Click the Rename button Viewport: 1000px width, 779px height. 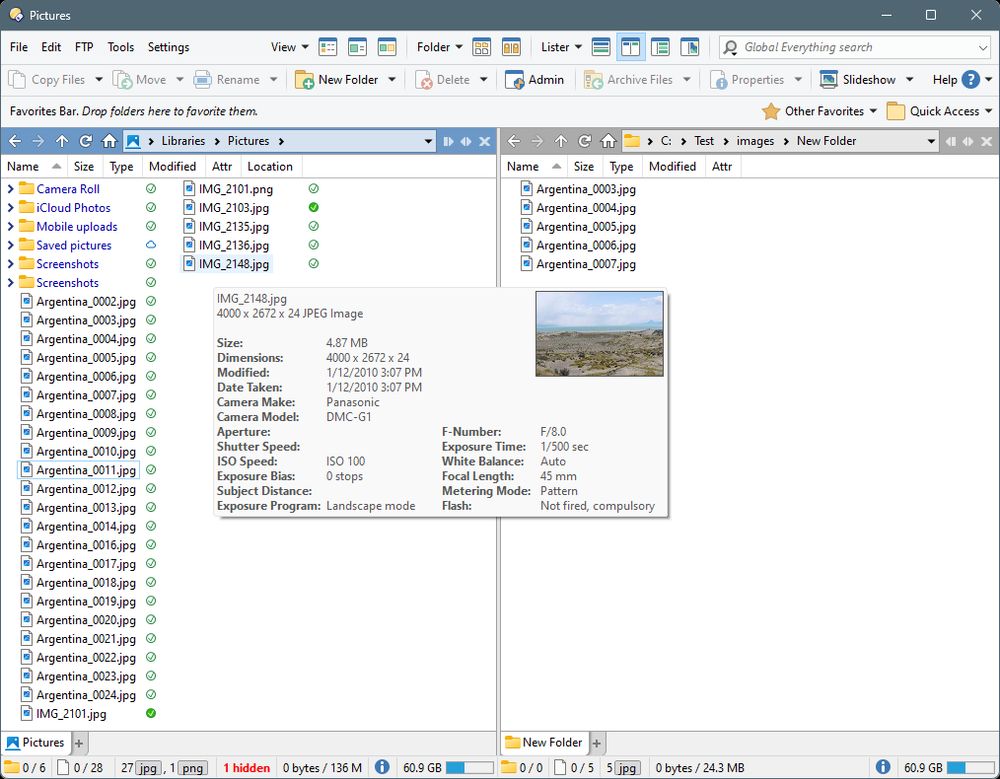point(227,80)
